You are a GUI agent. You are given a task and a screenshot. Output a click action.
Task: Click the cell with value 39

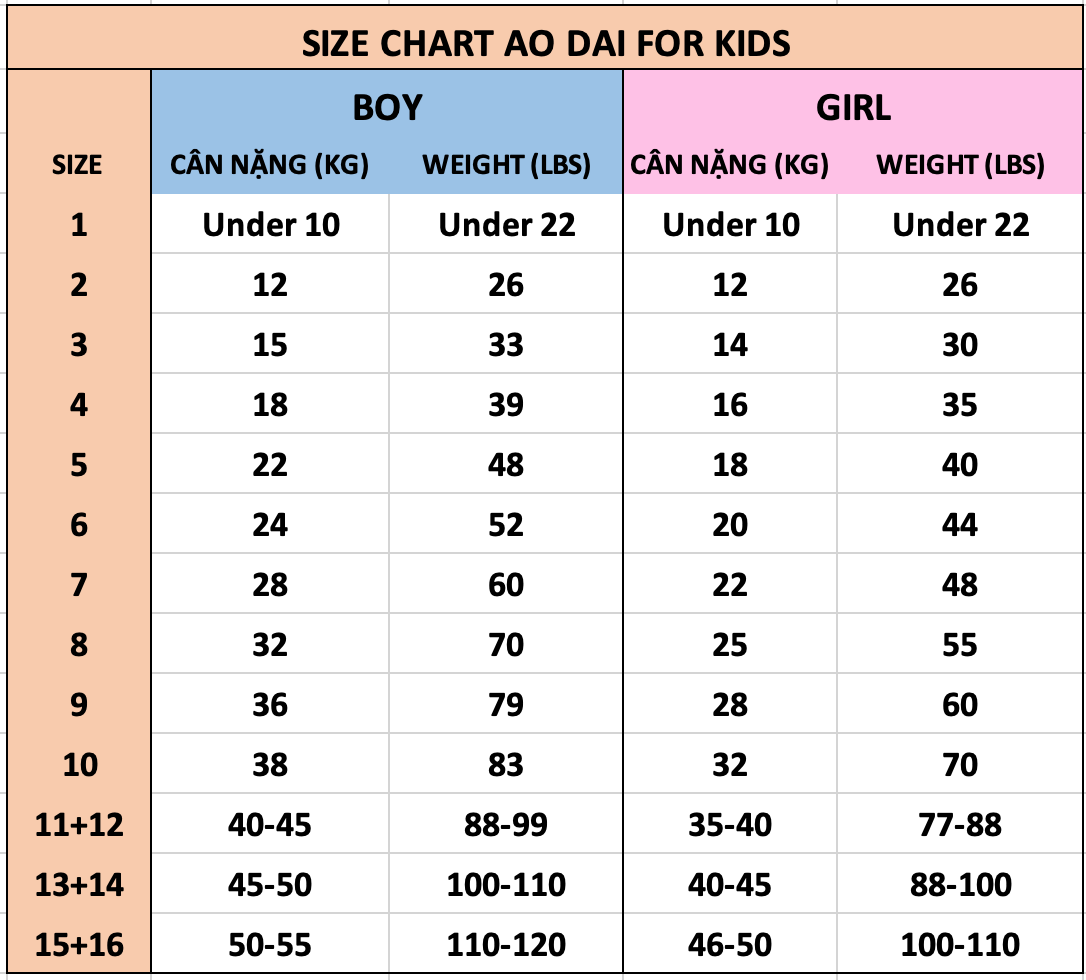coord(506,405)
